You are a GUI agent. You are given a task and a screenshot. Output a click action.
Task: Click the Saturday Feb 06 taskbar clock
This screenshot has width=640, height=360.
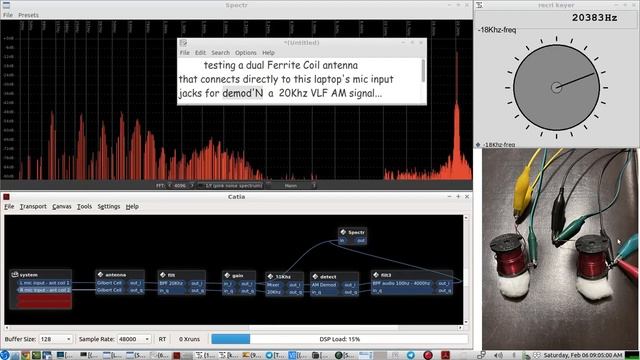coord(583,356)
